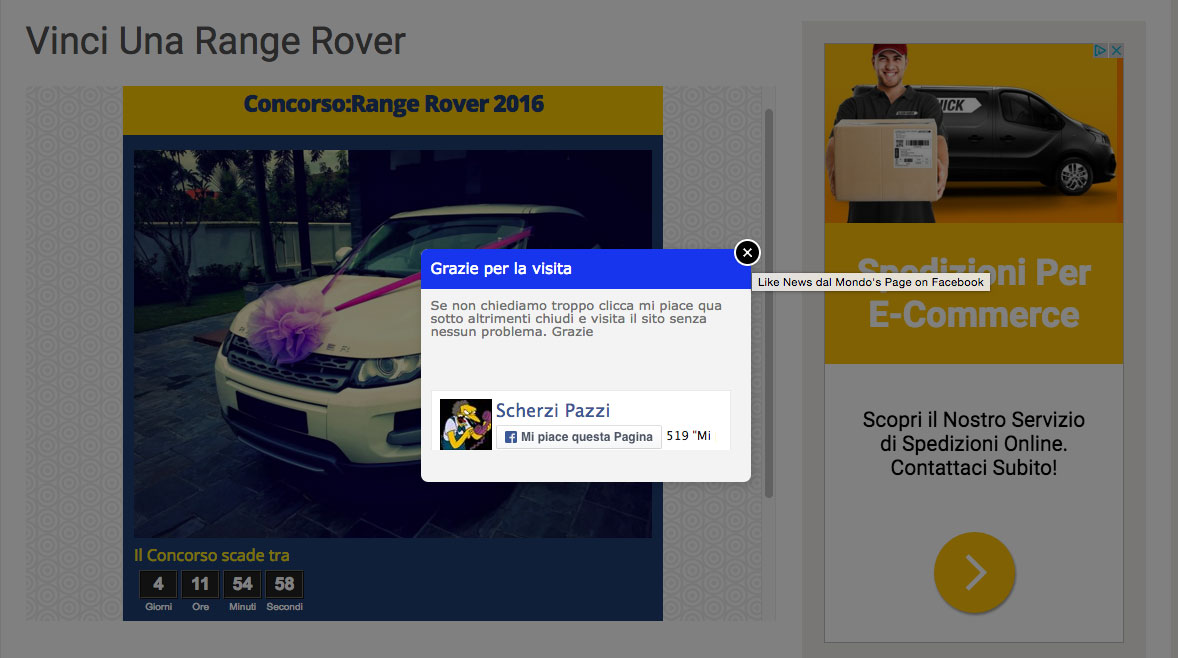1178x658 pixels.
Task: Click the contest frame's vertical scrollbar
Action: click(769, 303)
